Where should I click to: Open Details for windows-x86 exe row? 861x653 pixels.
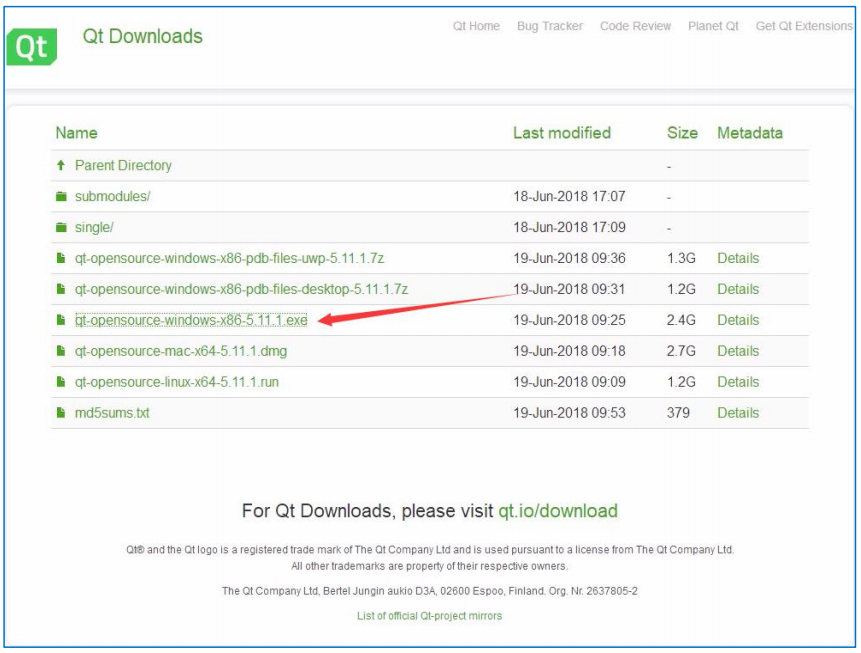coord(738,320)
